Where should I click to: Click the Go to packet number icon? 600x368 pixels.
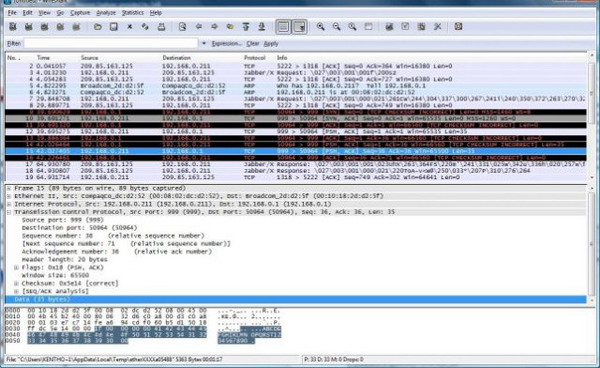click(230, 27)
